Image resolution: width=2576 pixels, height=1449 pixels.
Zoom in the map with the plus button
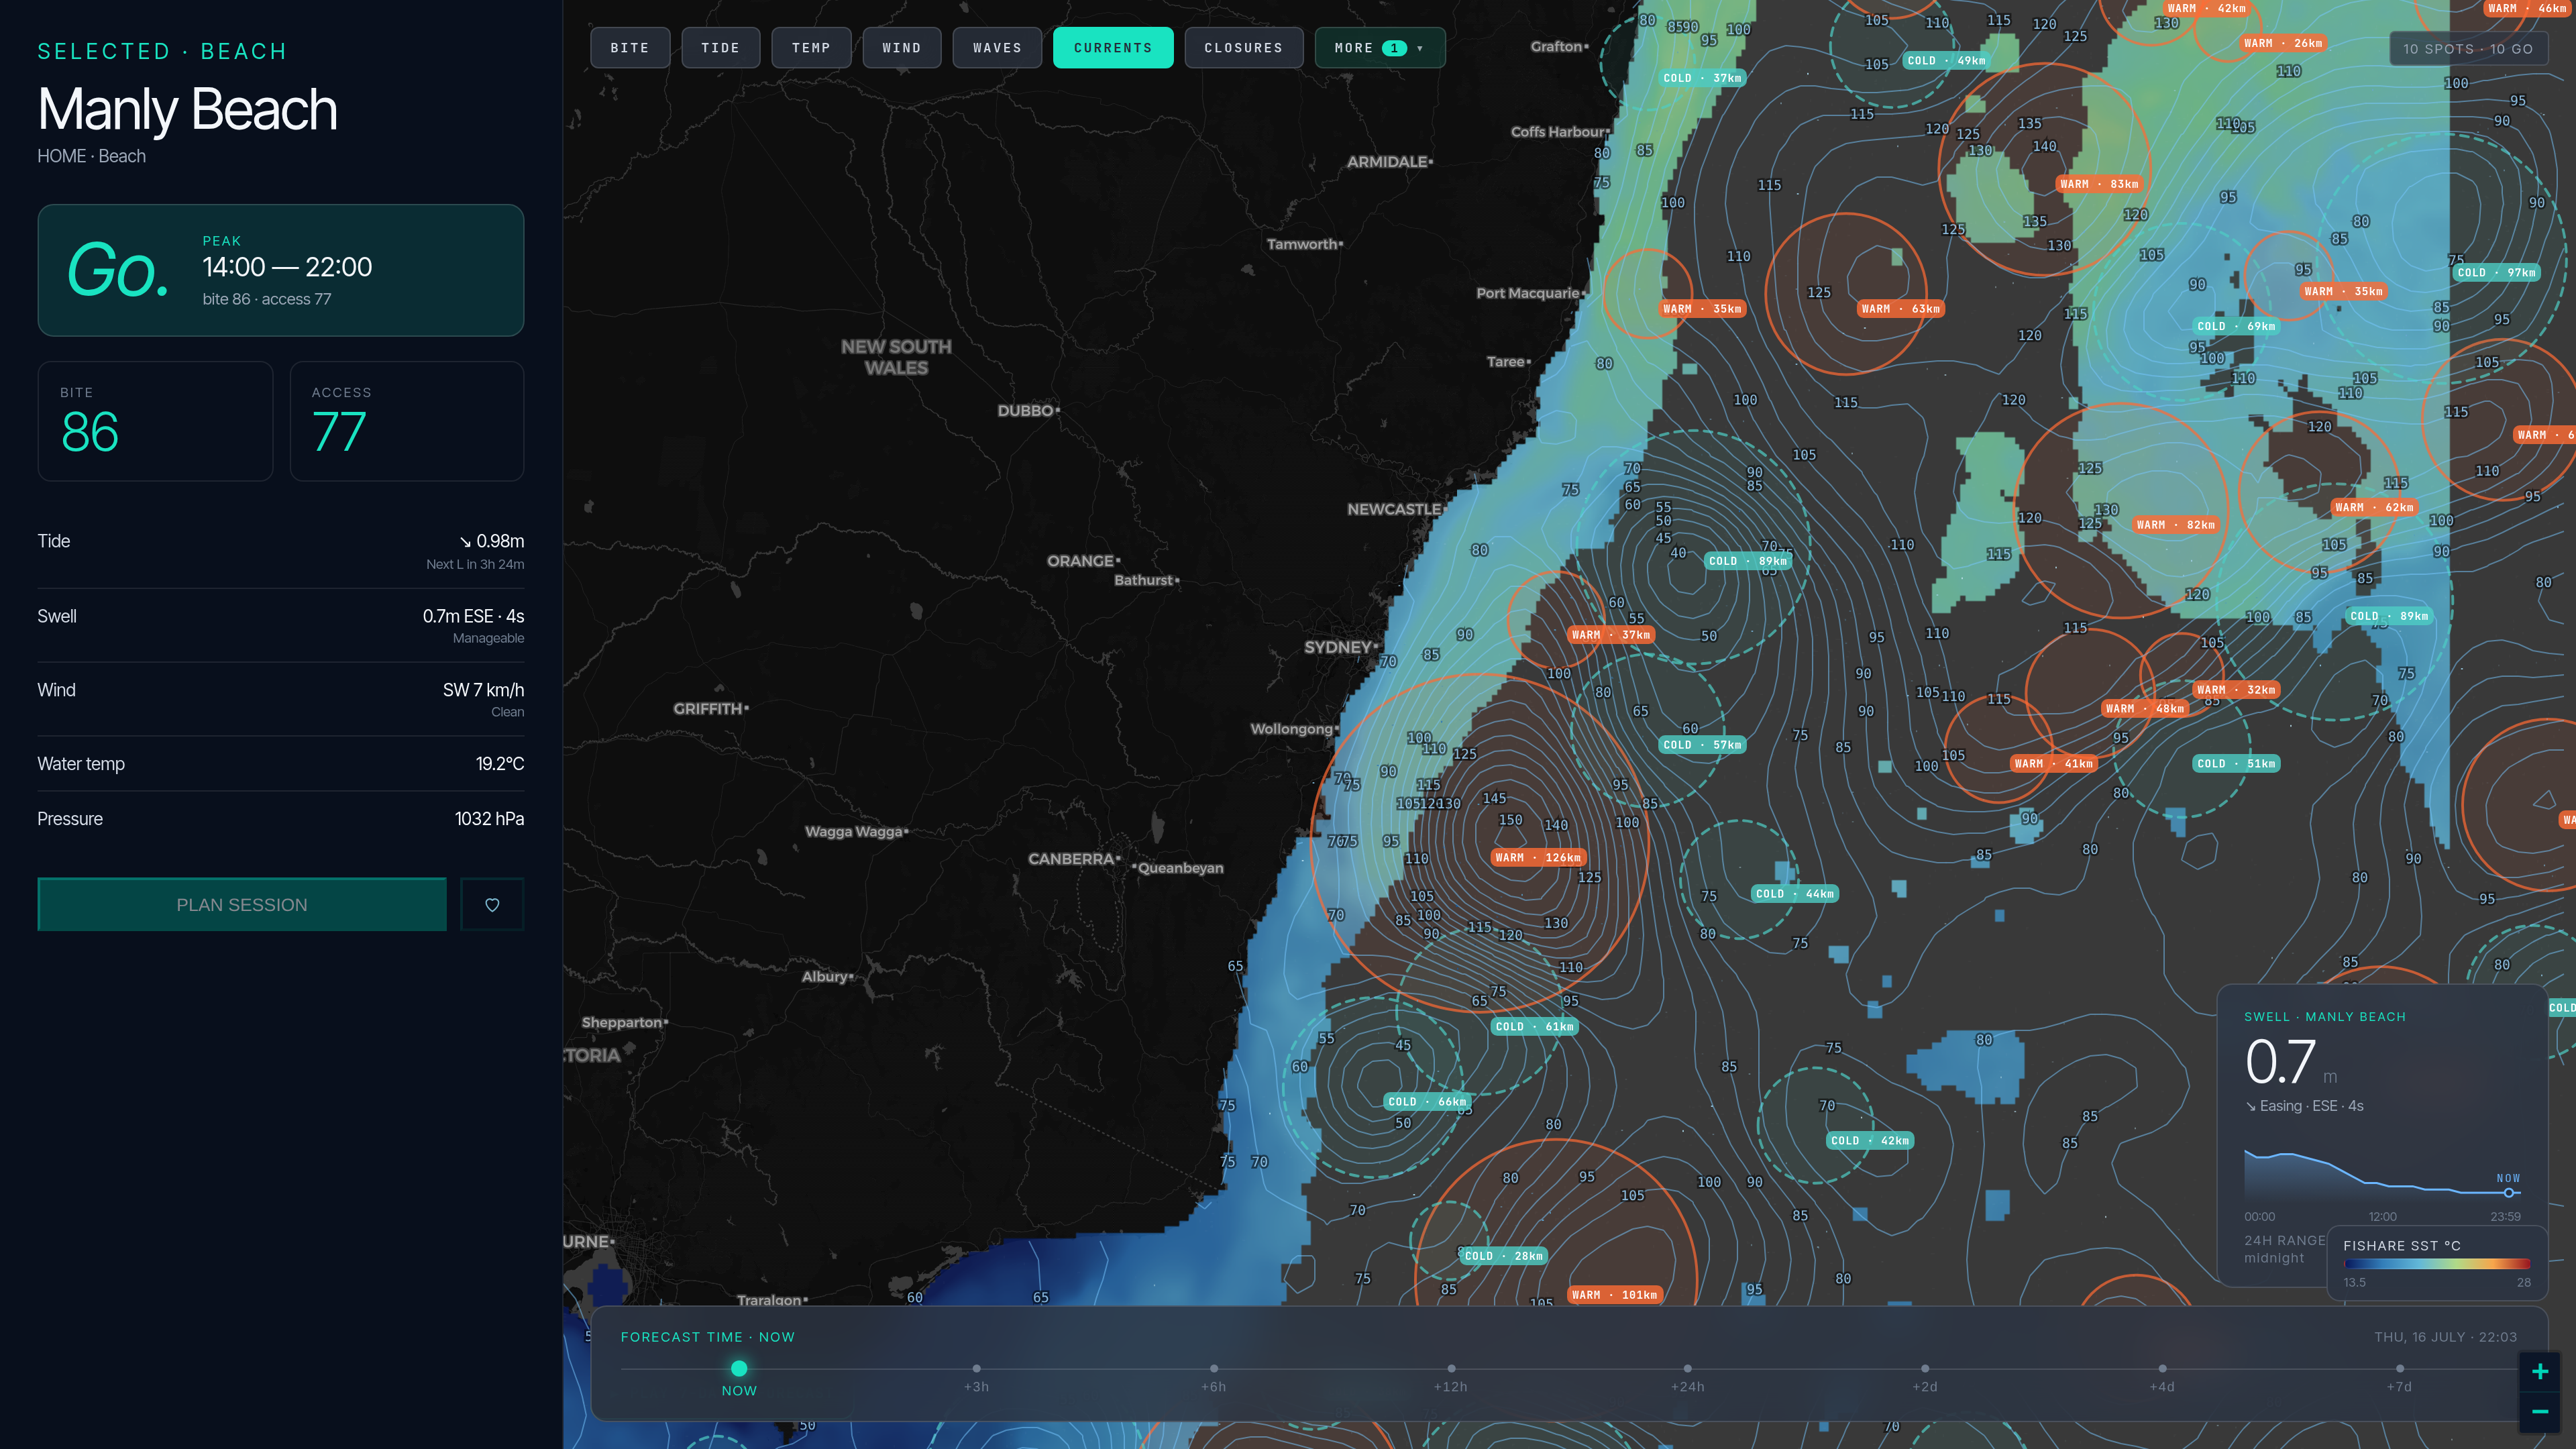click(x=2540, y=1372)
